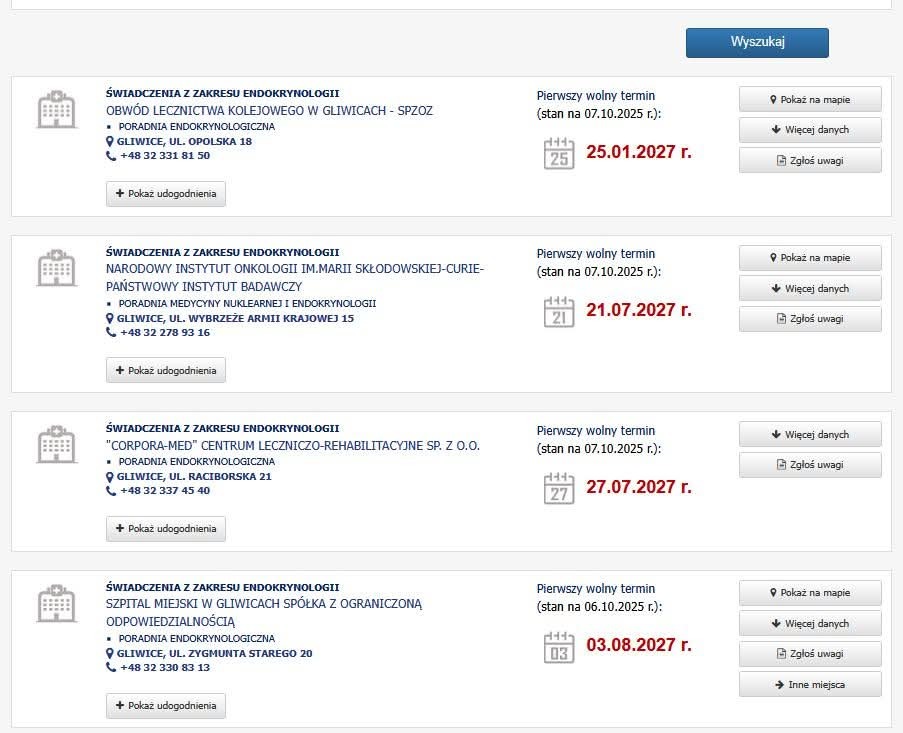Open Obwód Lecznictwa Kolejowego w Gliwicach link
Image resolution: width=903 pixels, height=733 pixels.
[x=269, y=111]
